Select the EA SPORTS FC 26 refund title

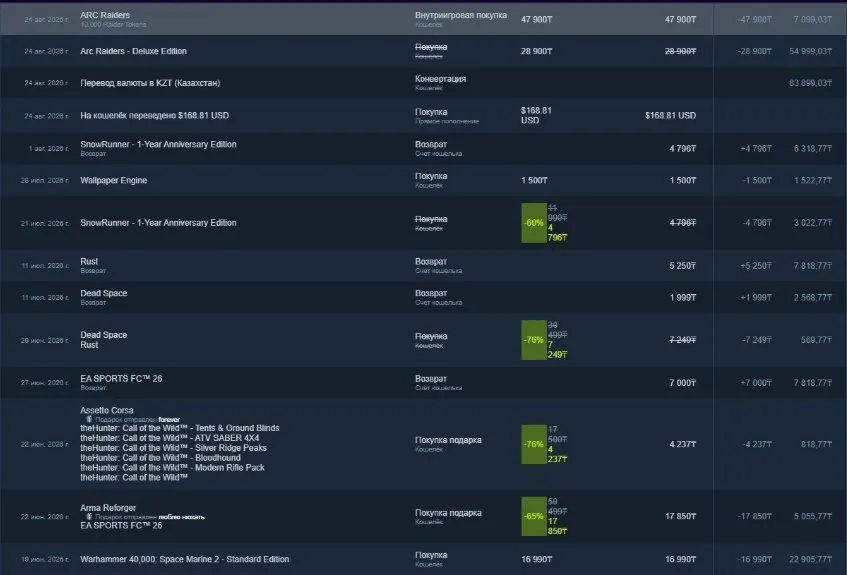tap(121, 379)
